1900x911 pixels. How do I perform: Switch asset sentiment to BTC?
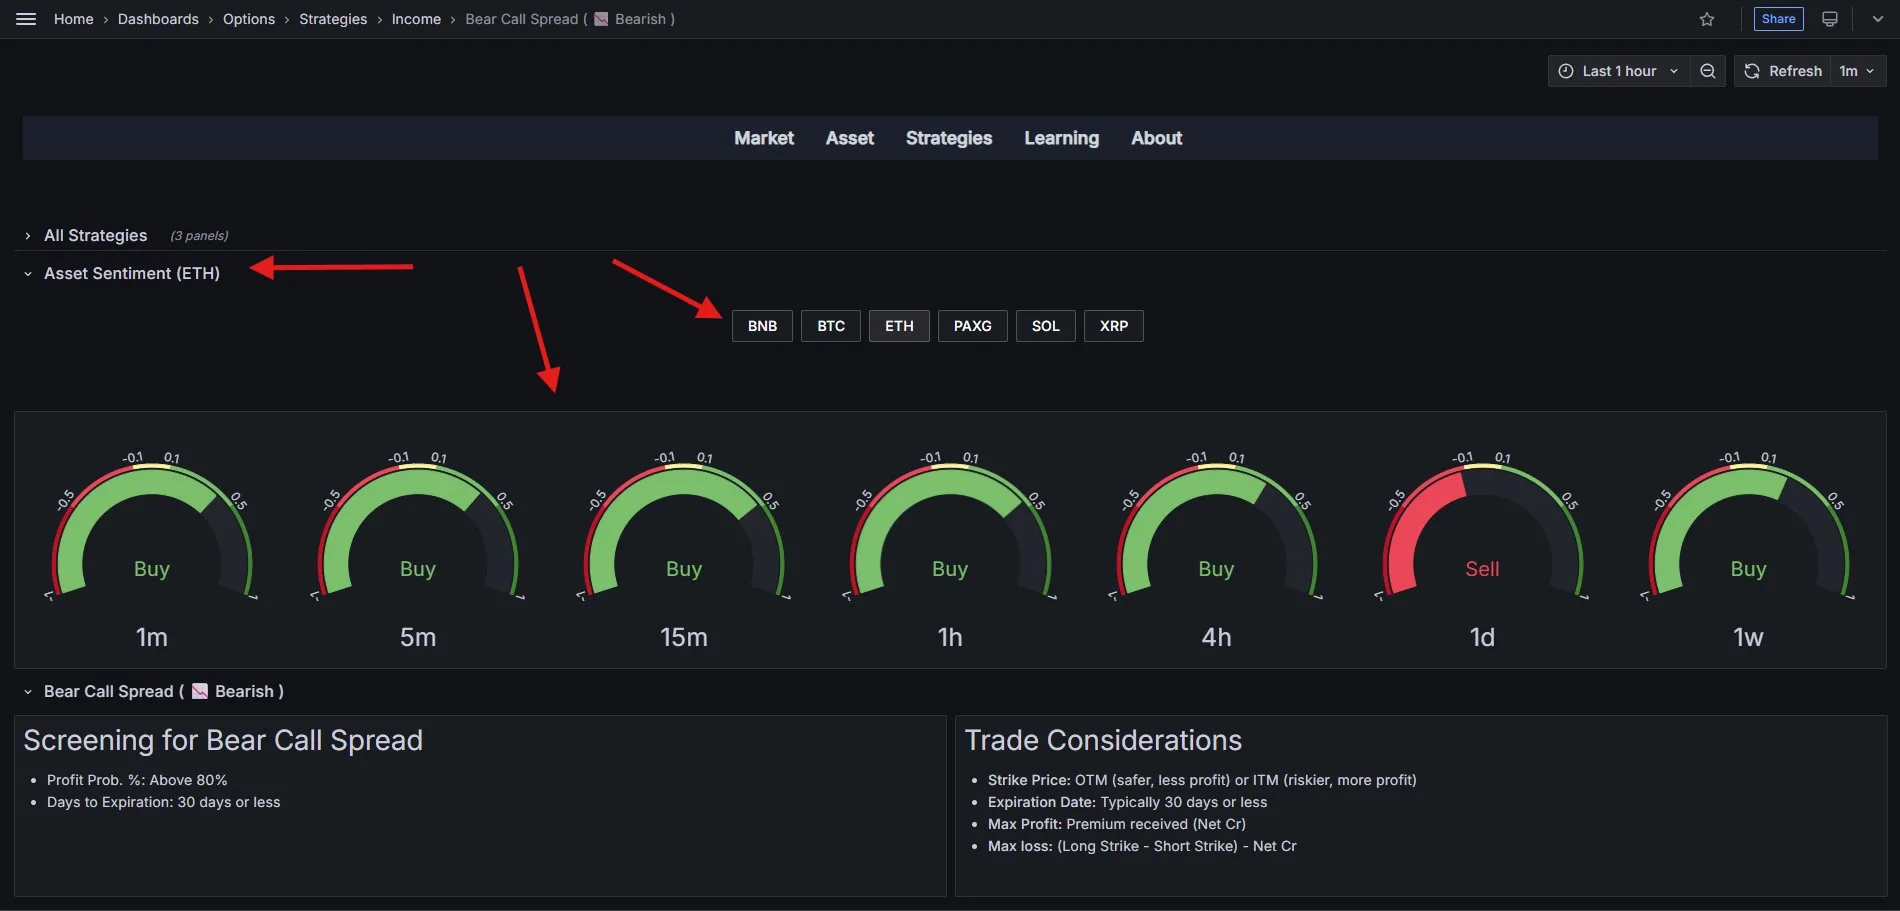(830, 325)
